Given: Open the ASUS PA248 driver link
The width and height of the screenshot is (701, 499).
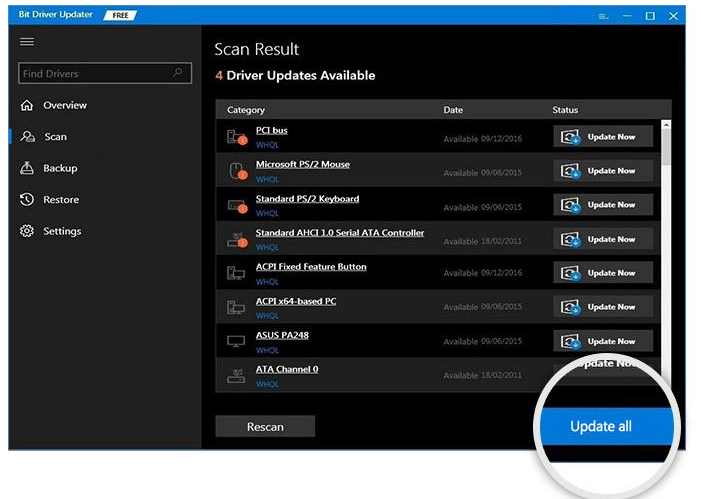Looking at the screenshot, I should point(282,335).
